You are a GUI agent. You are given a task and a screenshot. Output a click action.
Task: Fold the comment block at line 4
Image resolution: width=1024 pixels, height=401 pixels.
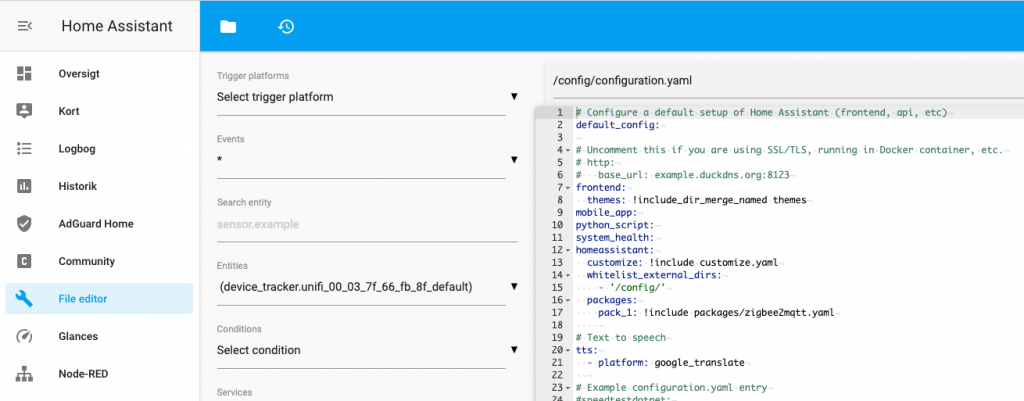coord(568,150)
